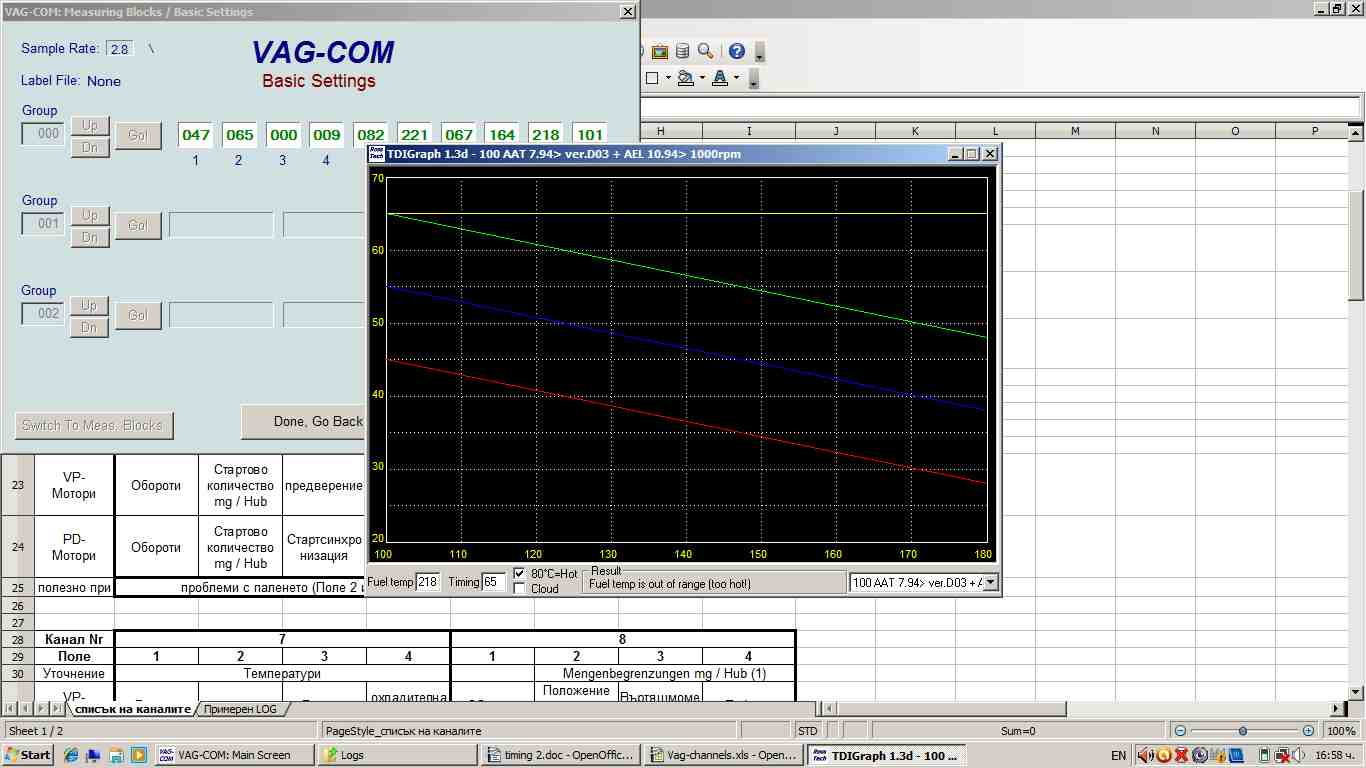This screenshot has width=1366, height=768.
Task: Open the Gallery icon in Calc toolbar
Action: [x=660, y=51]
